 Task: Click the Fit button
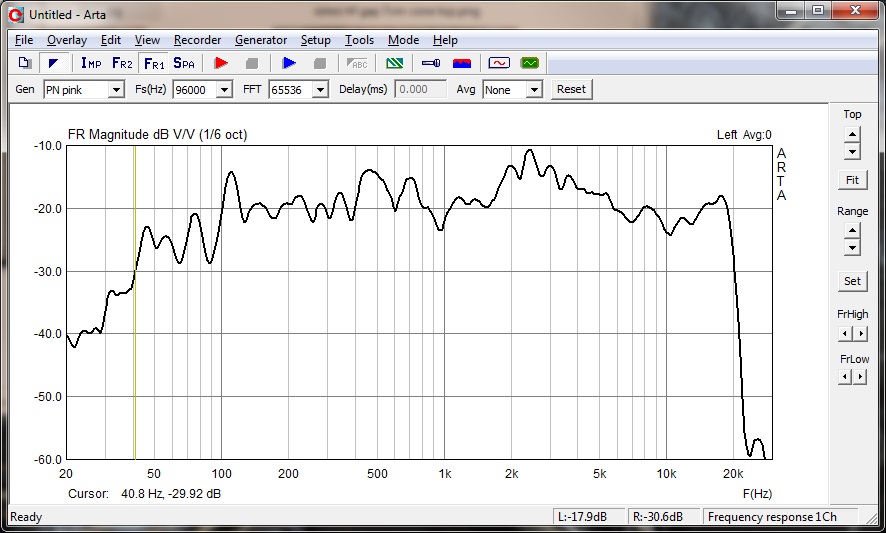point(852,180)
